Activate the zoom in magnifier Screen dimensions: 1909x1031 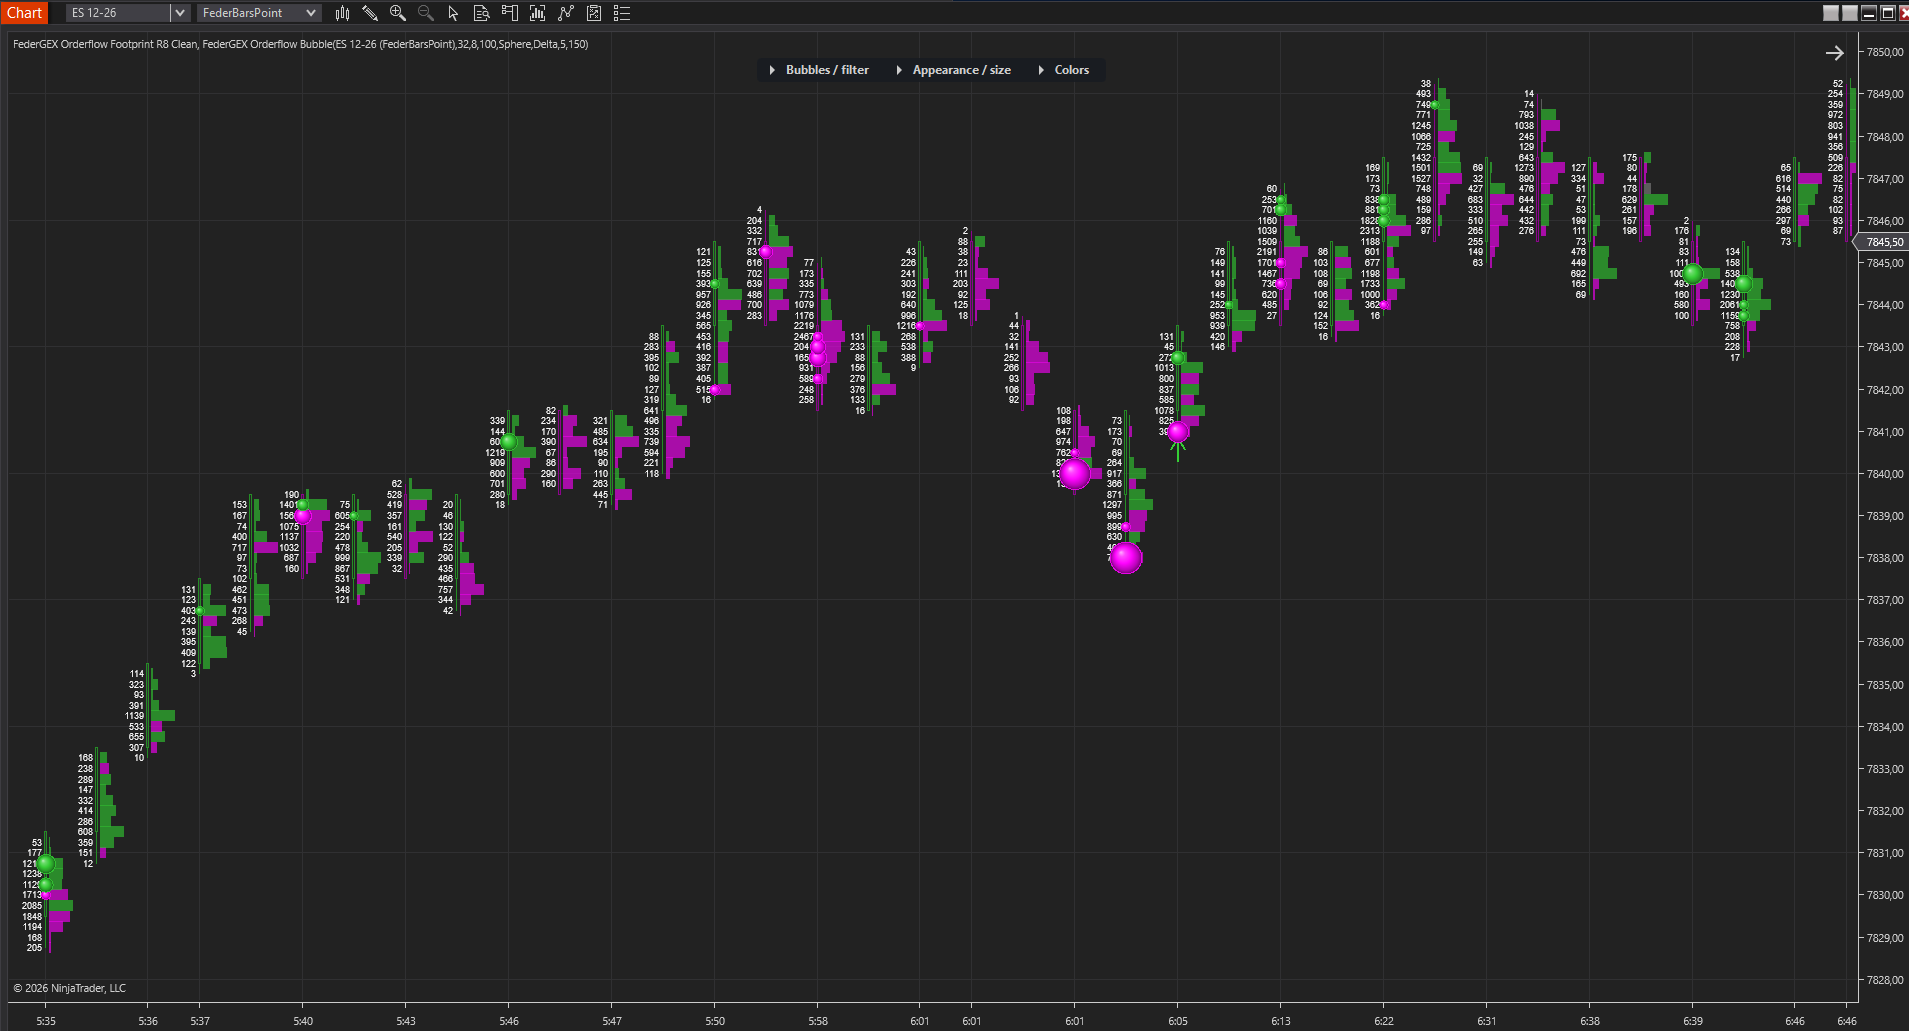coord(398,13)
